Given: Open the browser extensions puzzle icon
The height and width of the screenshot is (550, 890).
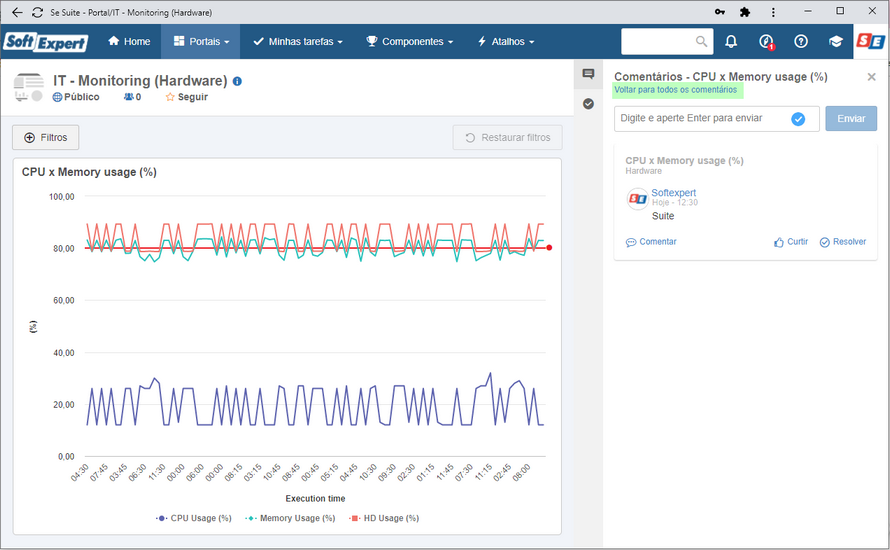Looking at the screenshot, I should (x=745, y=12).
